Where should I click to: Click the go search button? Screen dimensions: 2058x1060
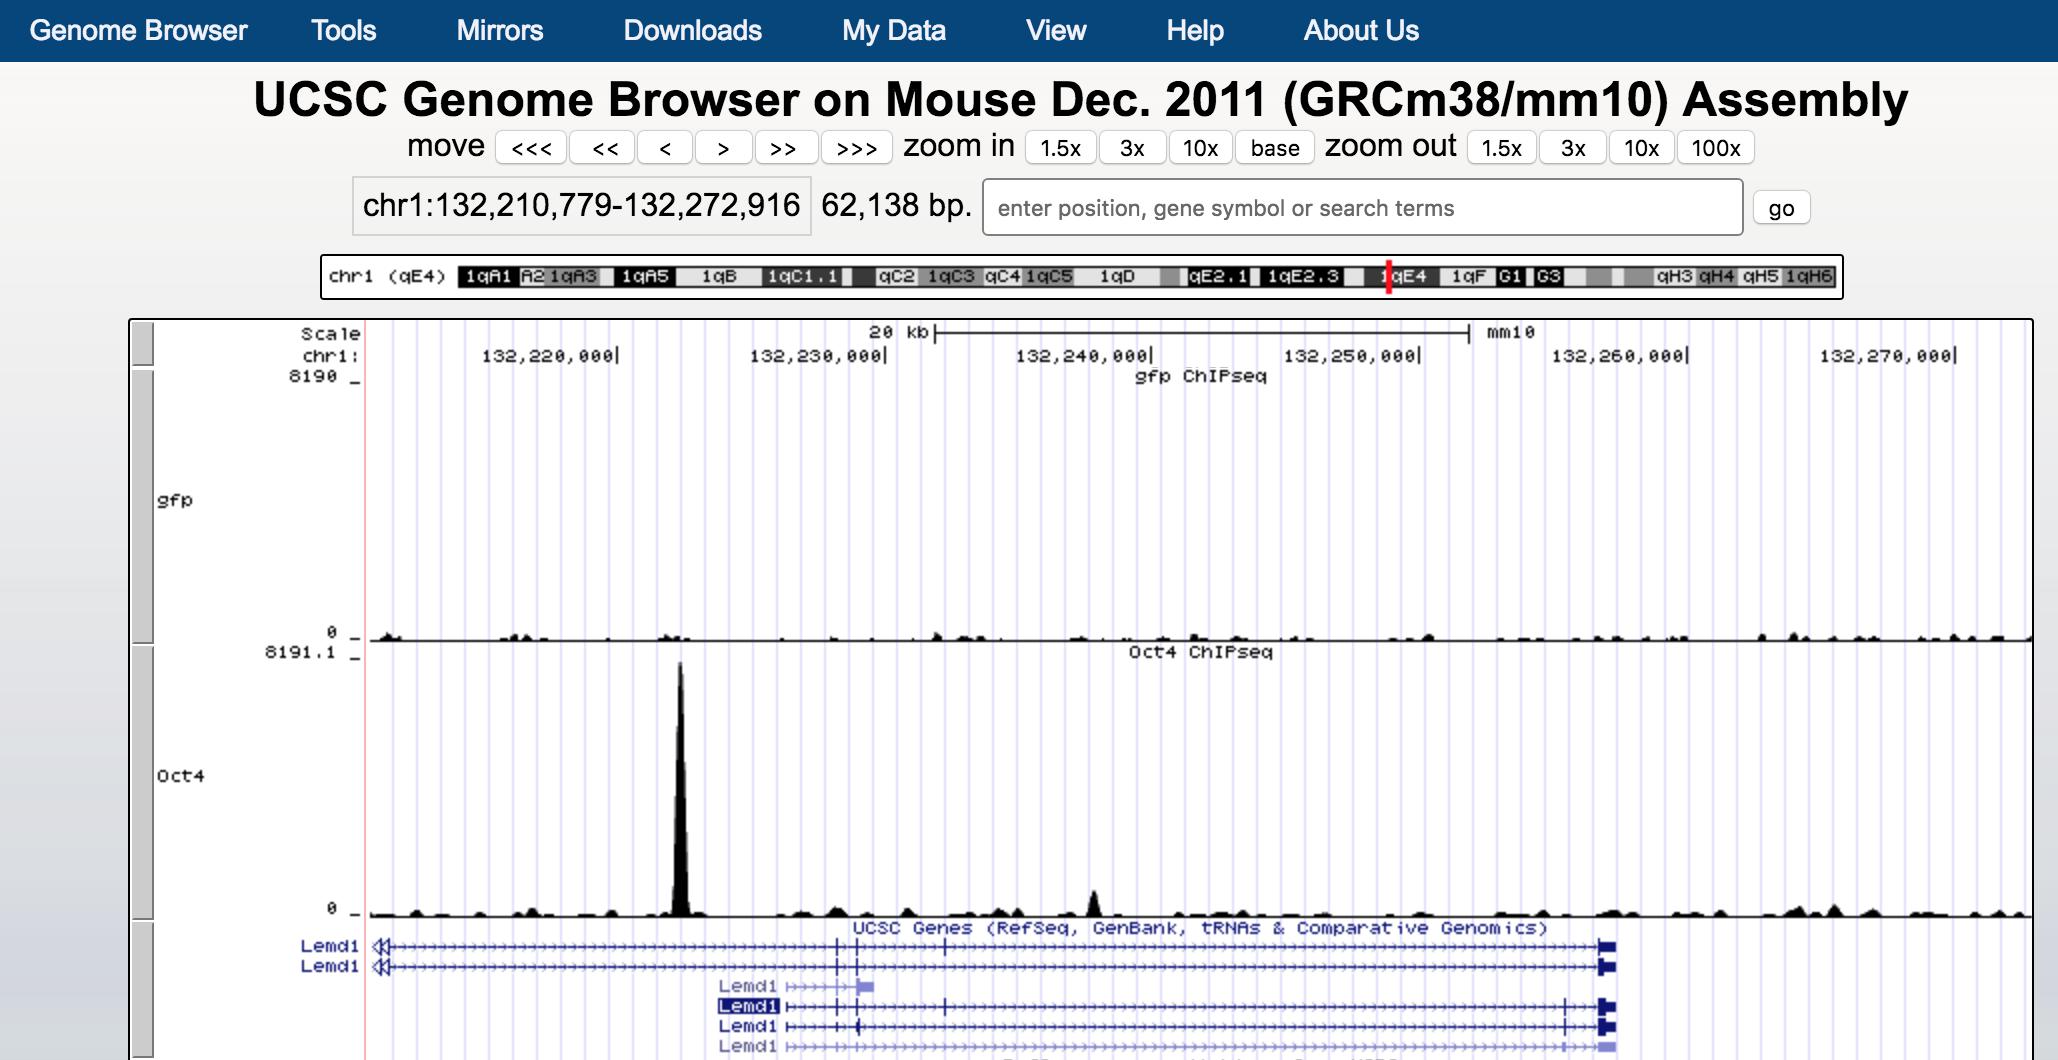[1781, 207]
